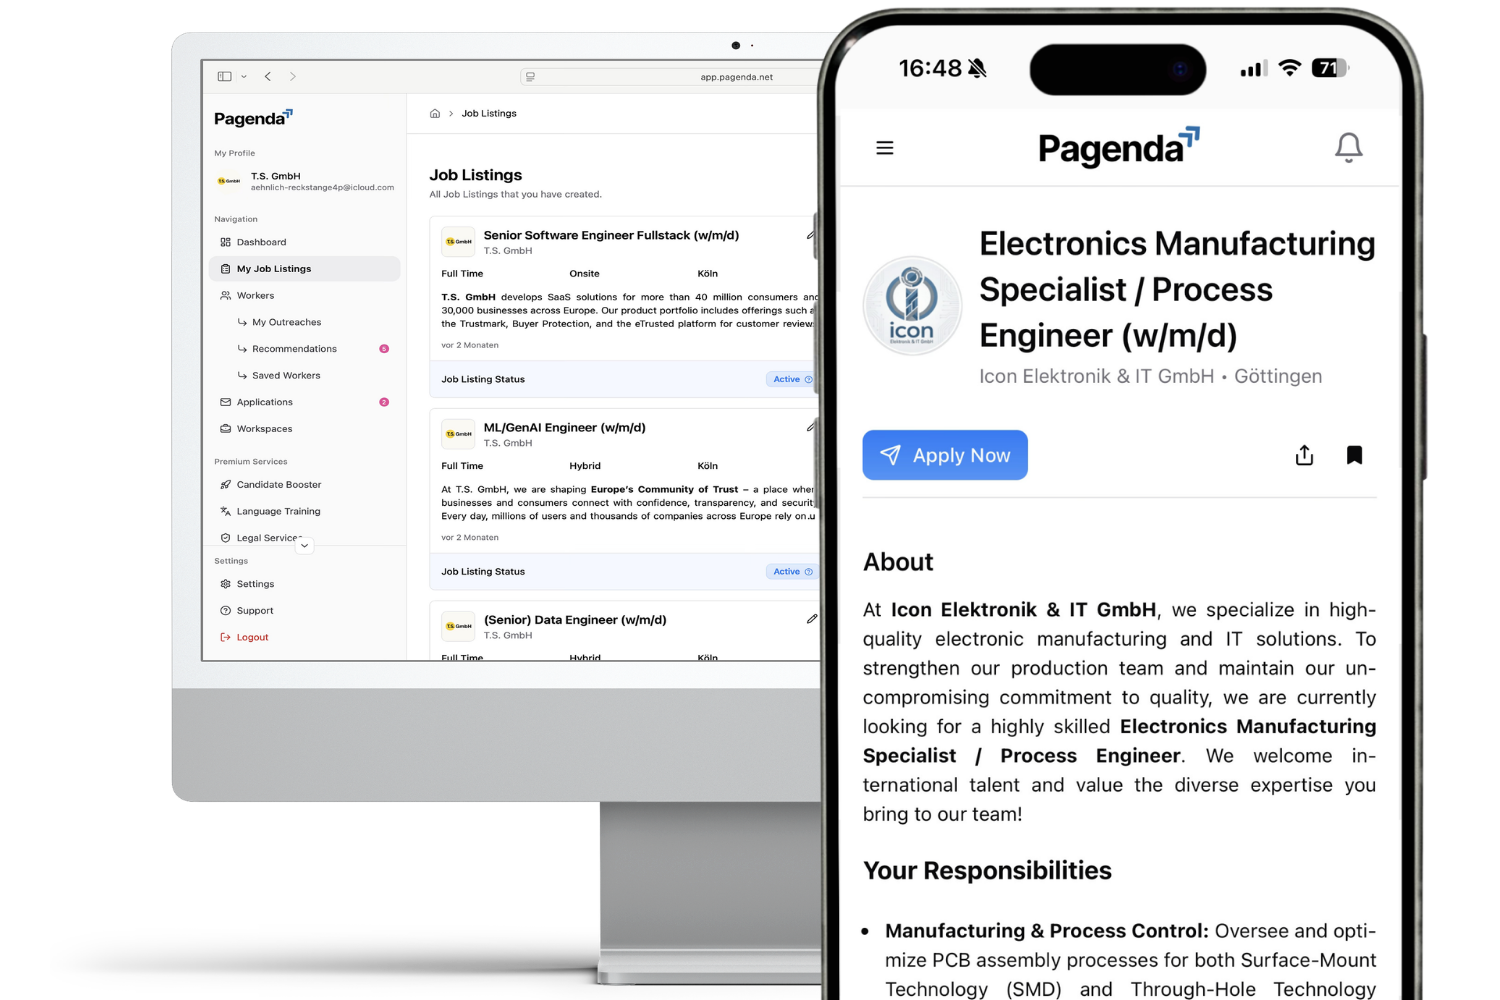Click the pink Recommendations count badge
This screenshot has width=1500, height=1000.
[x=384, y=349]
